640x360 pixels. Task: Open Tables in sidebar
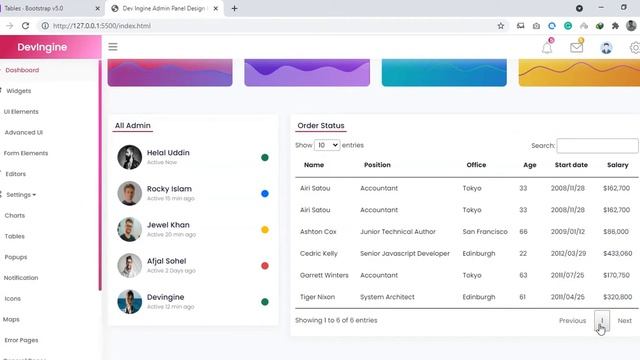(x=15, y=236)
